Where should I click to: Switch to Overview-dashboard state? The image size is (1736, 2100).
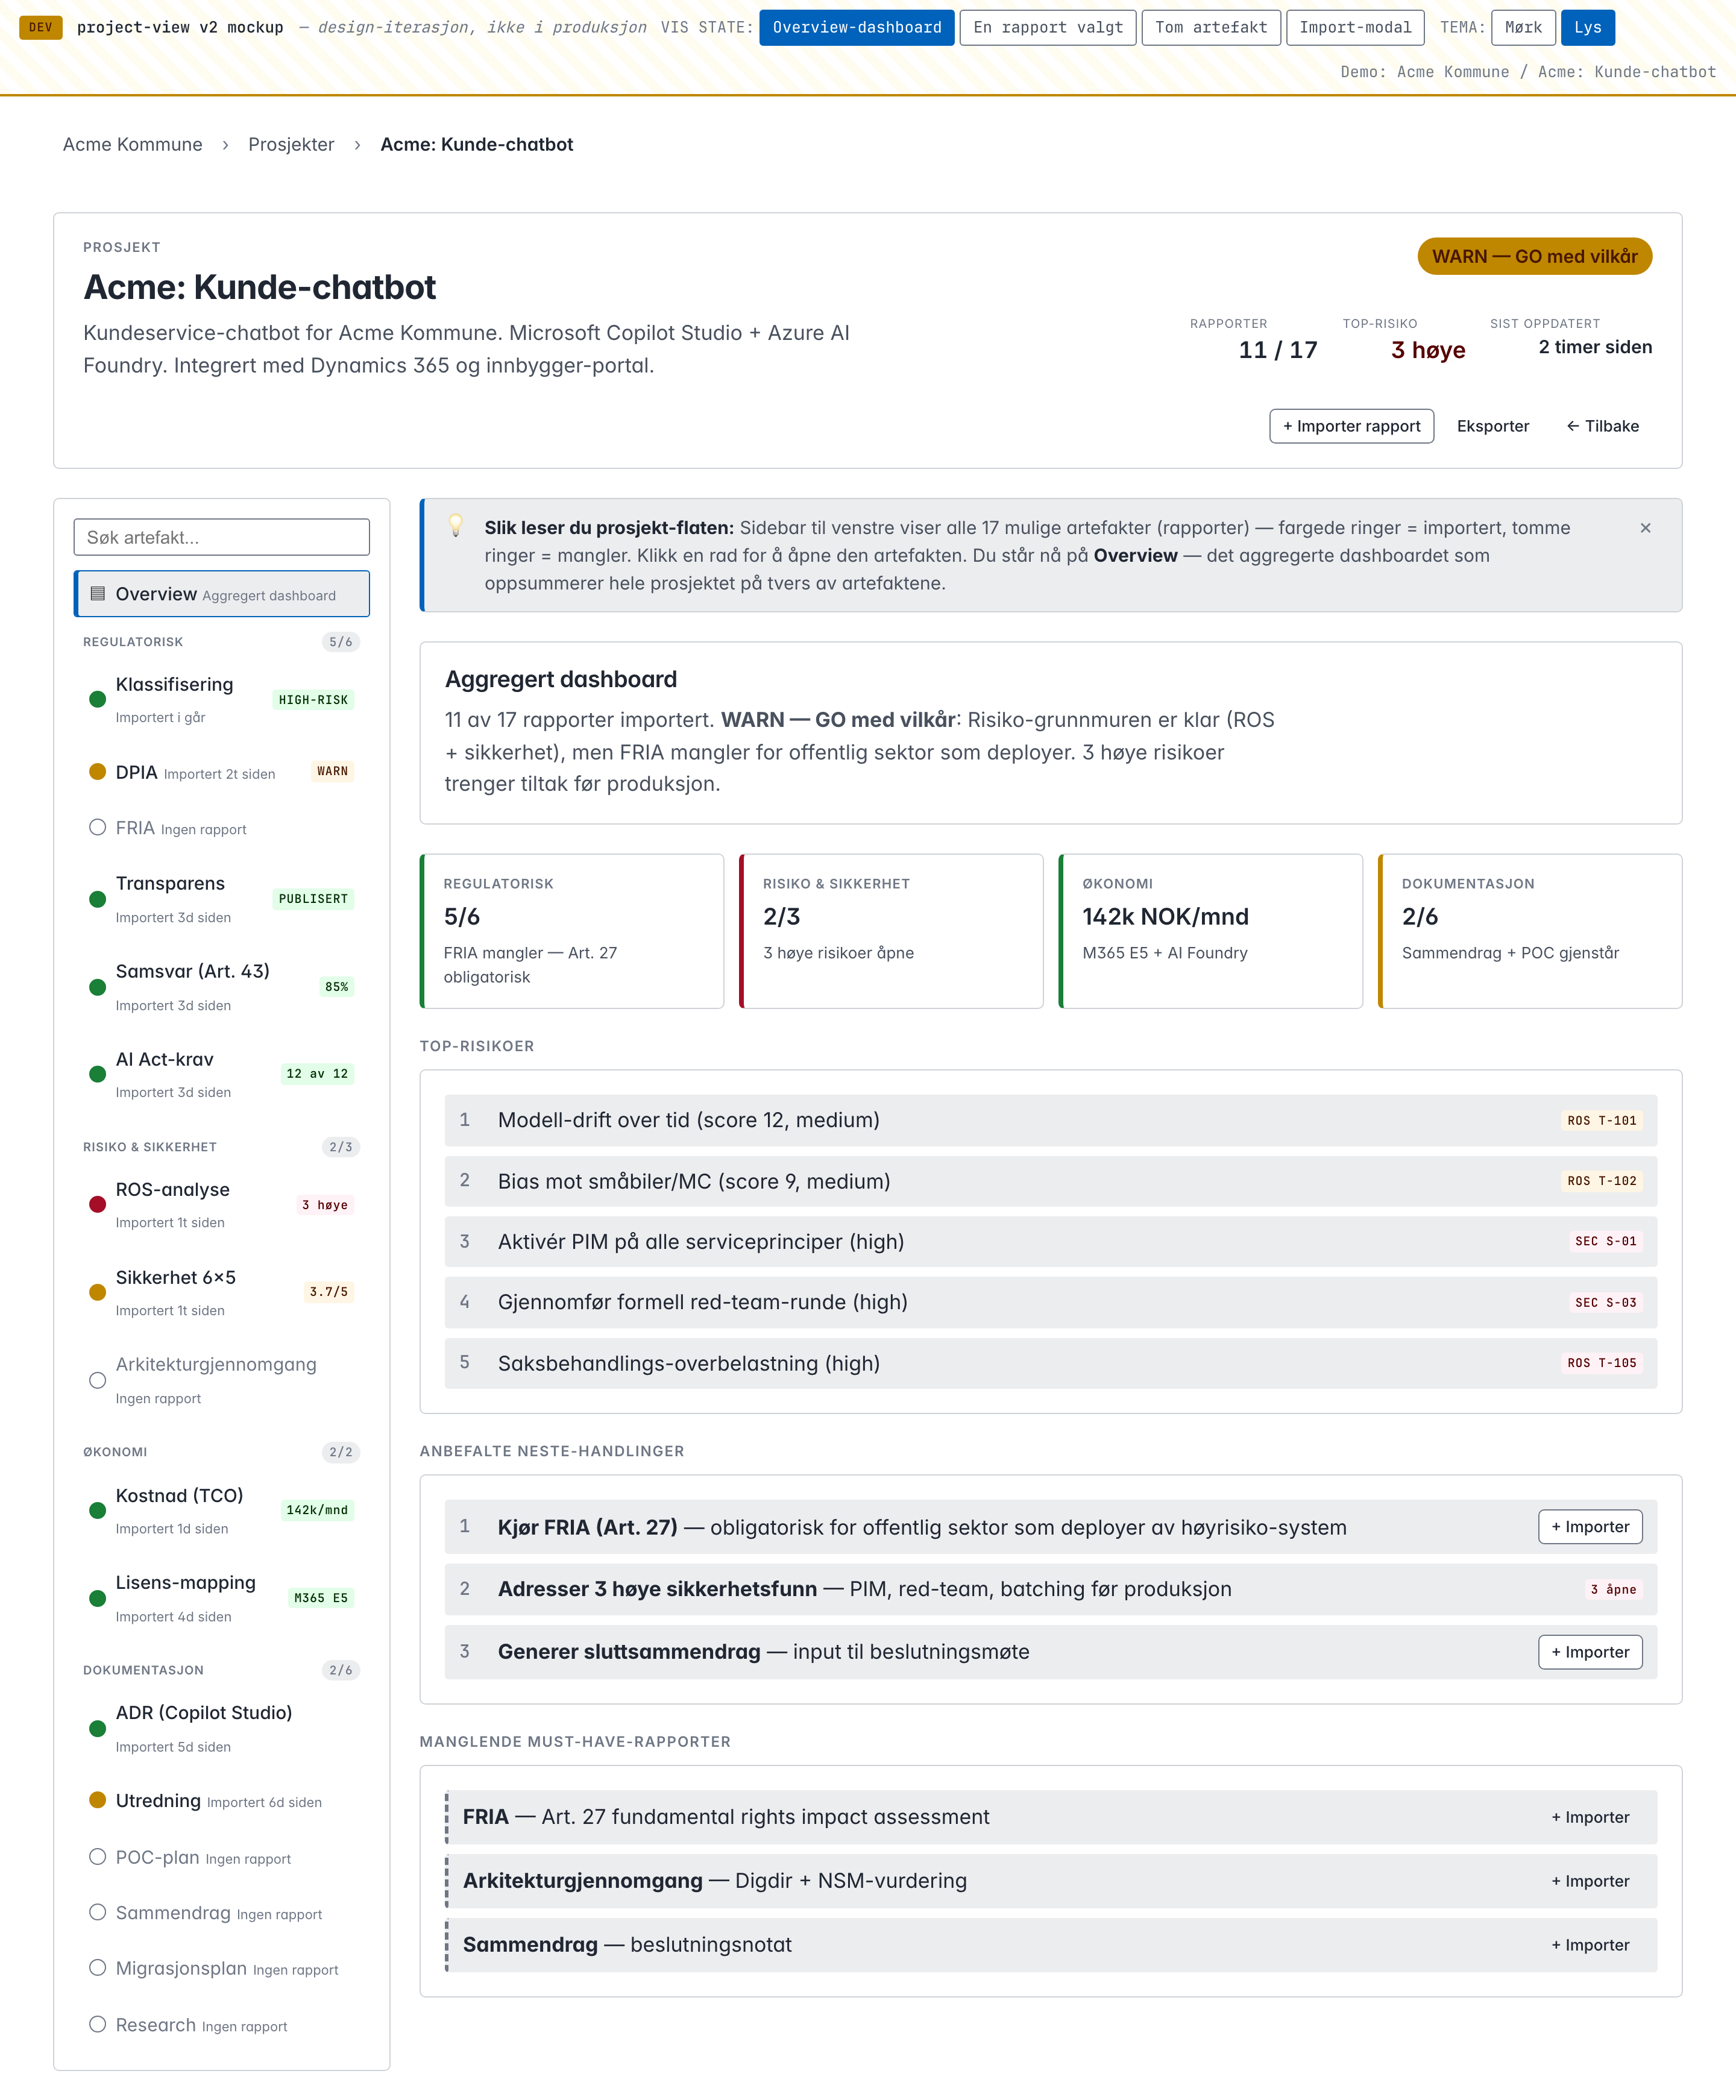pyautogui.click(x=857, y=27)
